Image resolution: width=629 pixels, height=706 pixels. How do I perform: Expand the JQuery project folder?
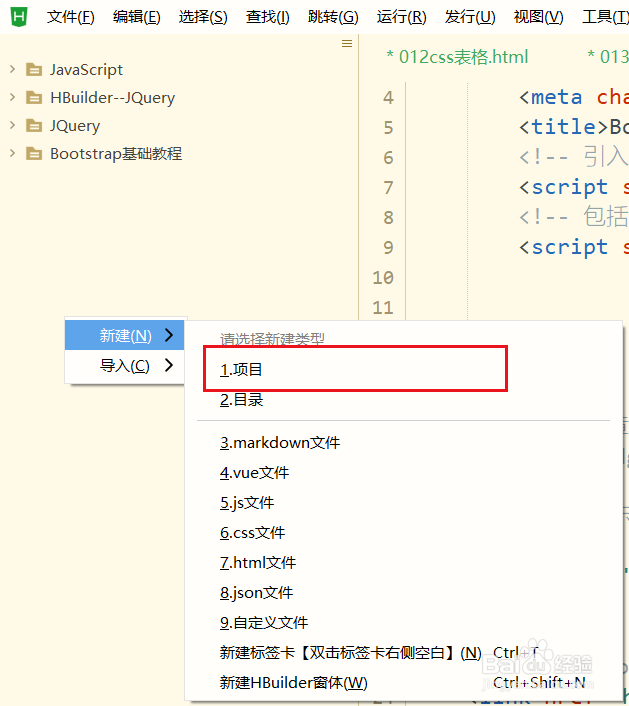click(x=13, y=125)
